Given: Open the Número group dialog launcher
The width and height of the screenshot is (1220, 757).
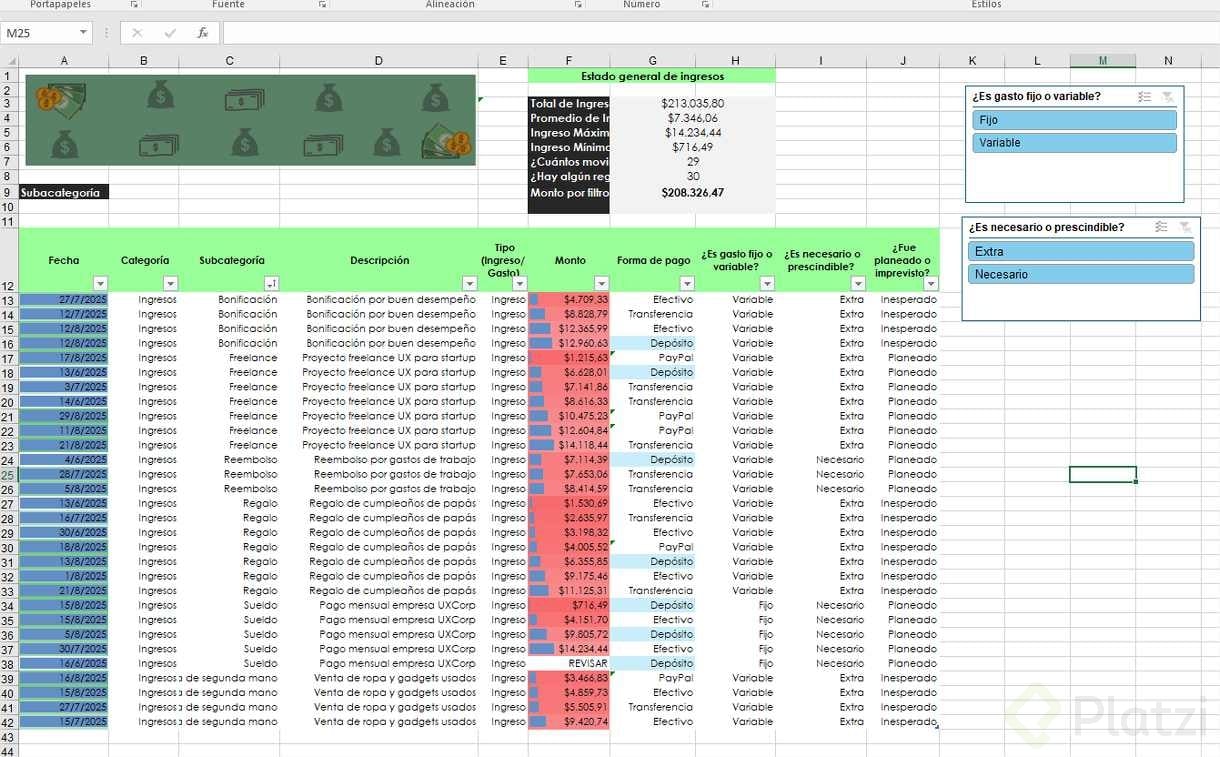Looking at the screenshot, I should pyautogui.click(x=706, y=5).
